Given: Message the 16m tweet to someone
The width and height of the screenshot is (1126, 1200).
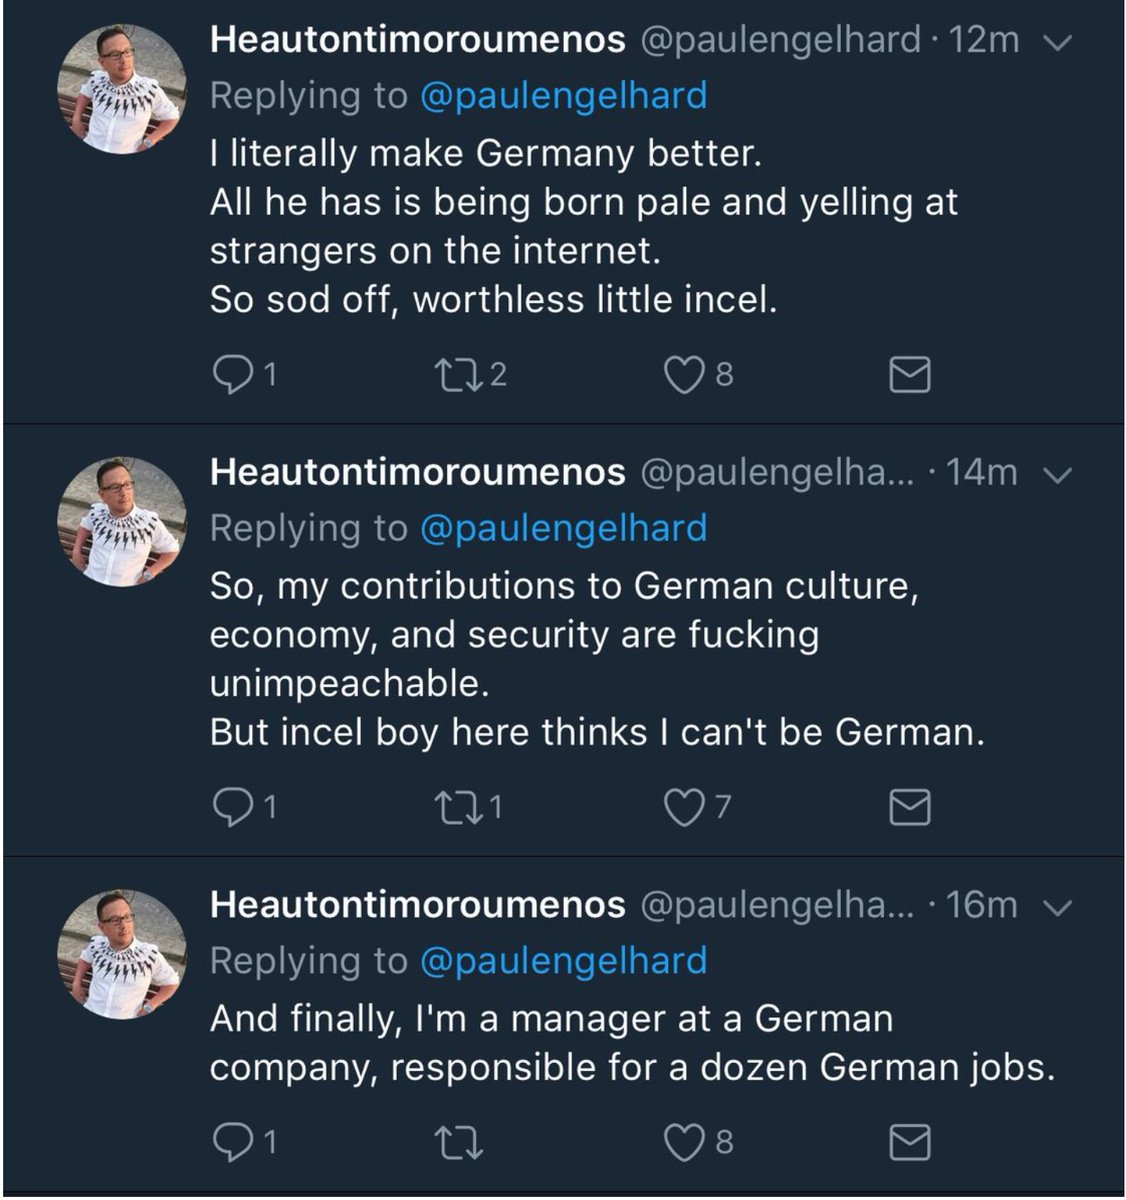Looking at the screenshot, I should click(x=910, y=1141).
